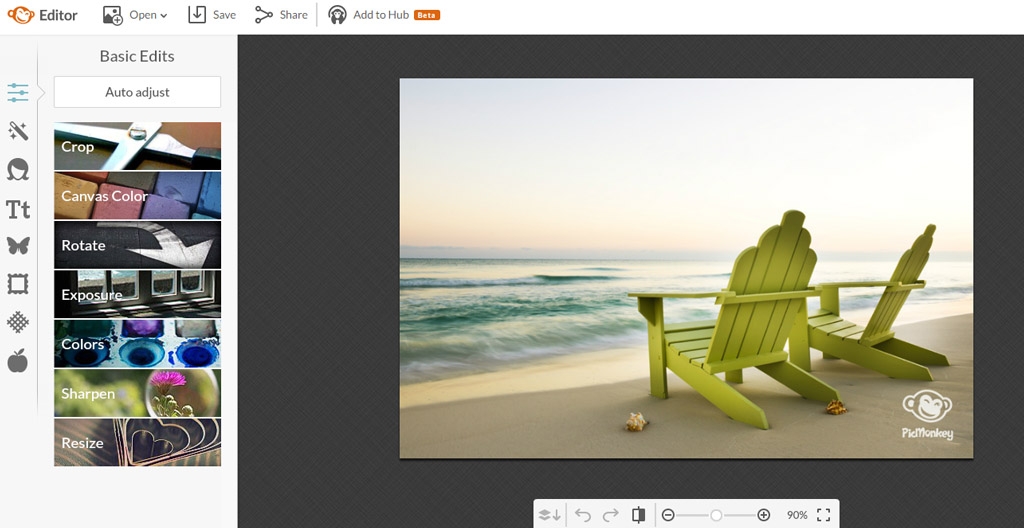Open the Frames icon in sidebar
Viewport: 1024px width, 528px height.
18,284
